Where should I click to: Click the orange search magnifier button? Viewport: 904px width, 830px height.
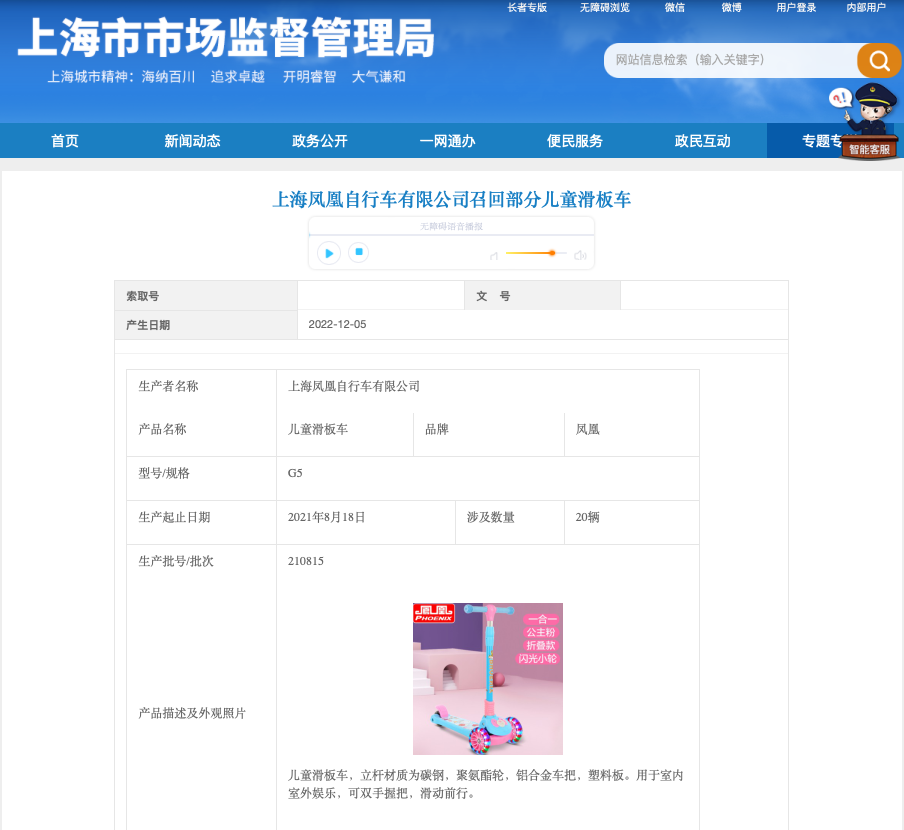[x=879, y=60]
